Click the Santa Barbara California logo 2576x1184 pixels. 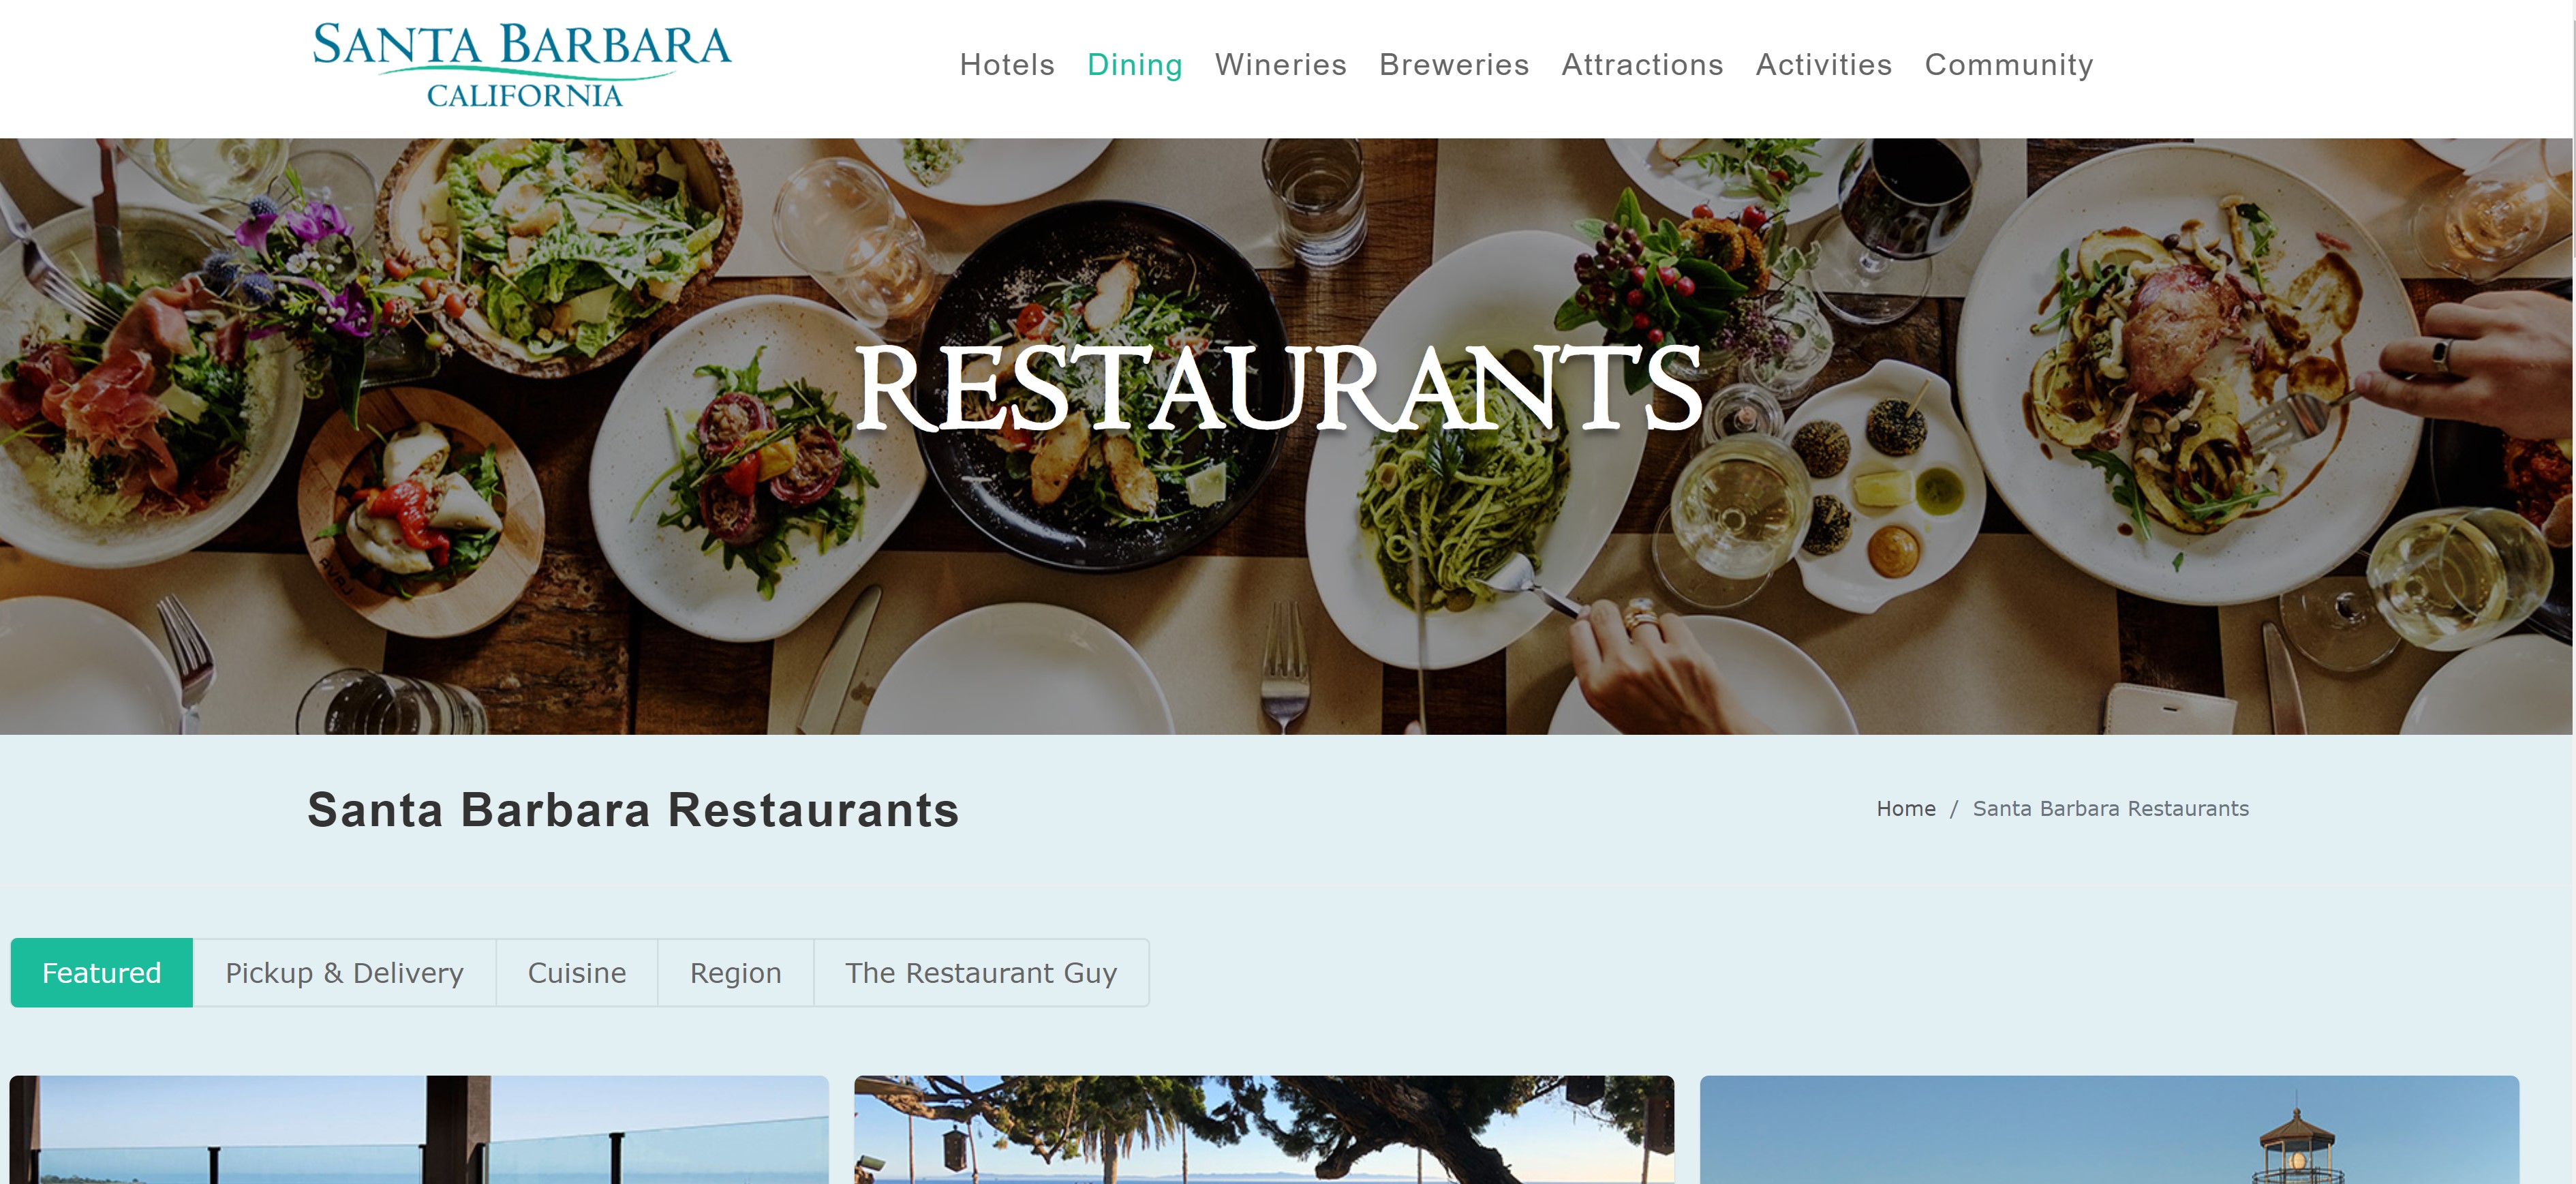click(x=522, y=65)
